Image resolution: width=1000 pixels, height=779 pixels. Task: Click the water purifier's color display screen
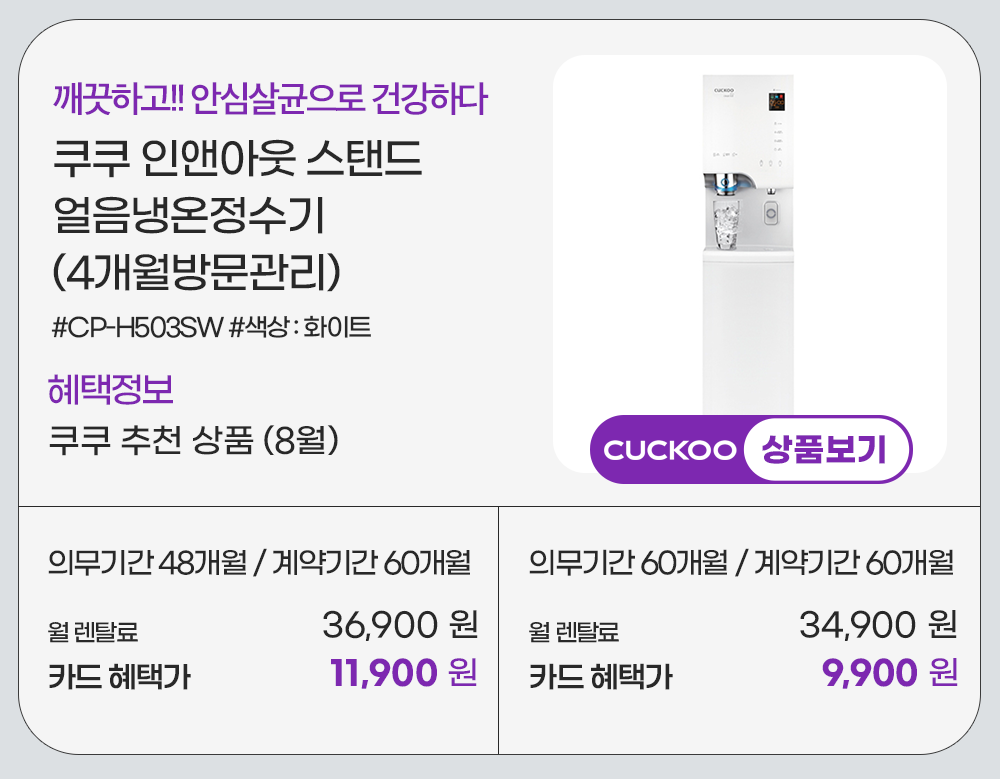click(x=777, y=101)
